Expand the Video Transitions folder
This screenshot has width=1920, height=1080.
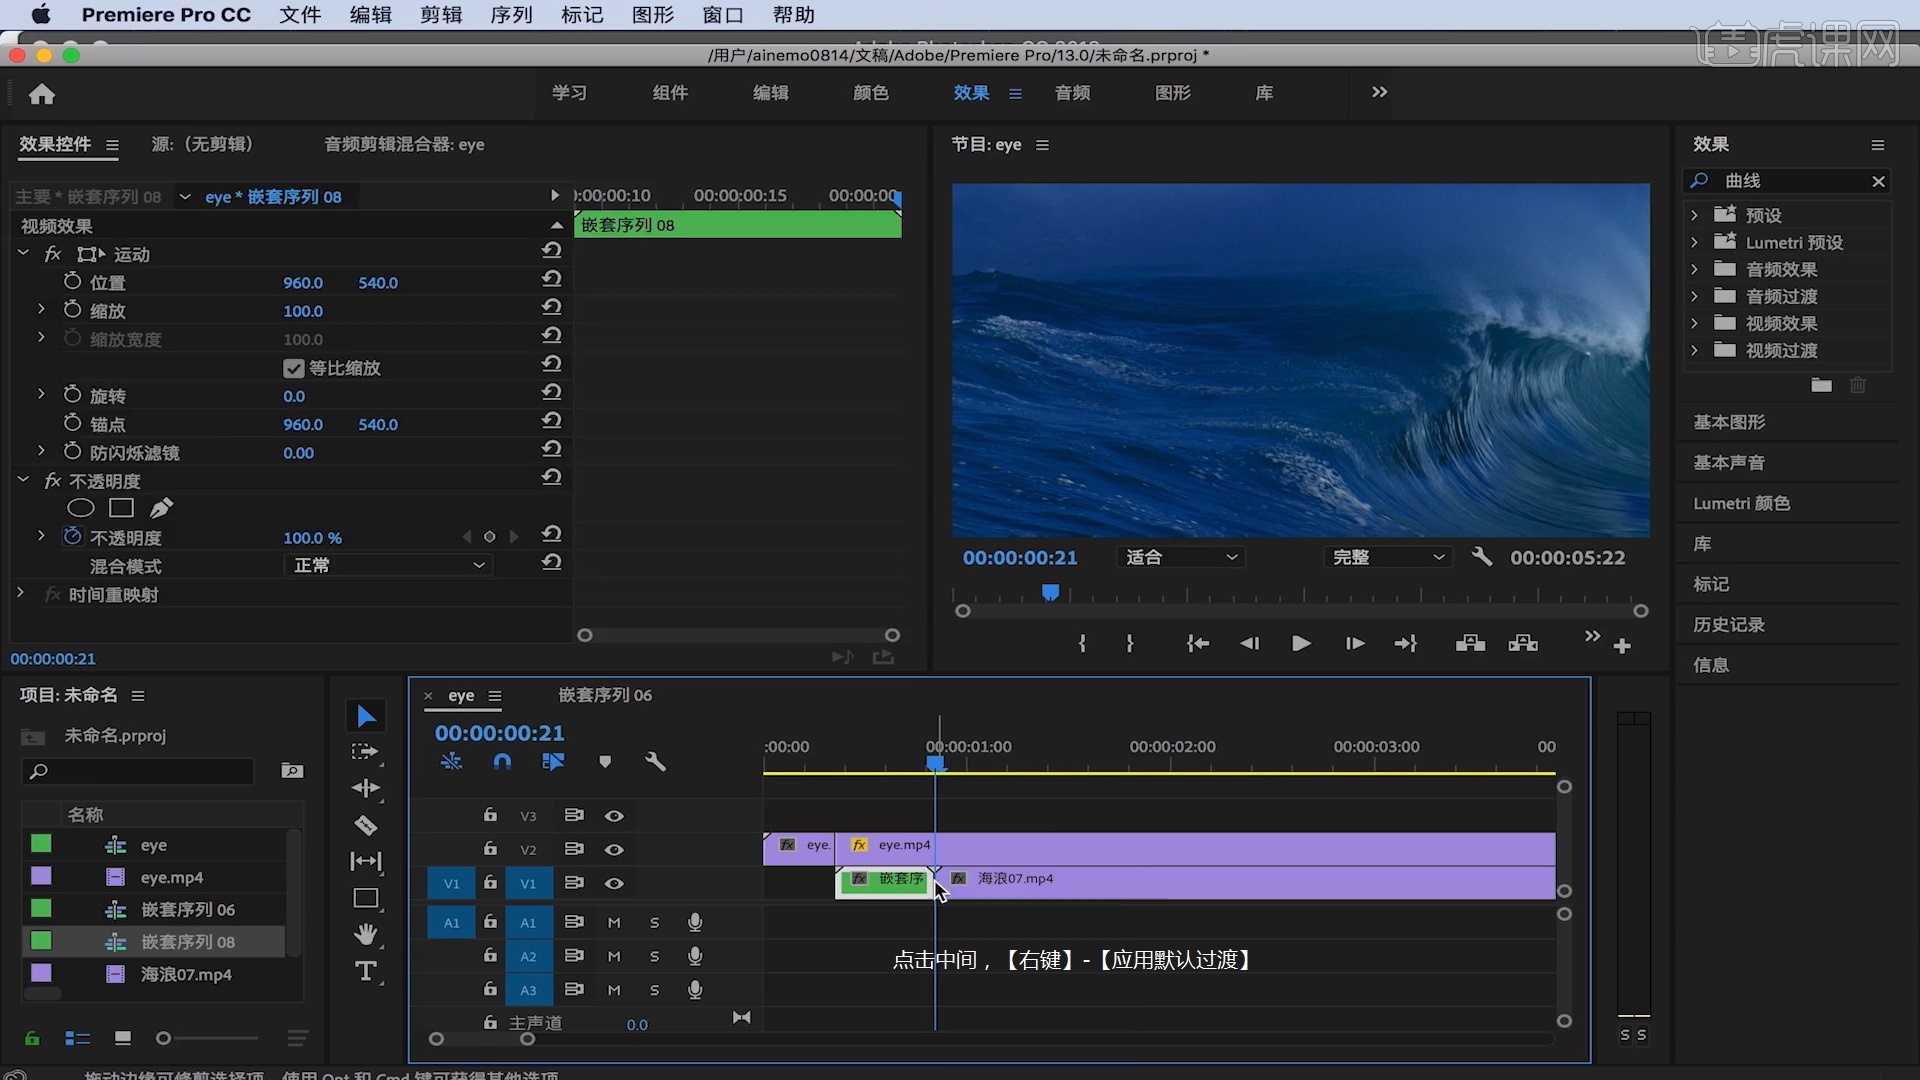pyautogui.click(x=1694, y=350)
